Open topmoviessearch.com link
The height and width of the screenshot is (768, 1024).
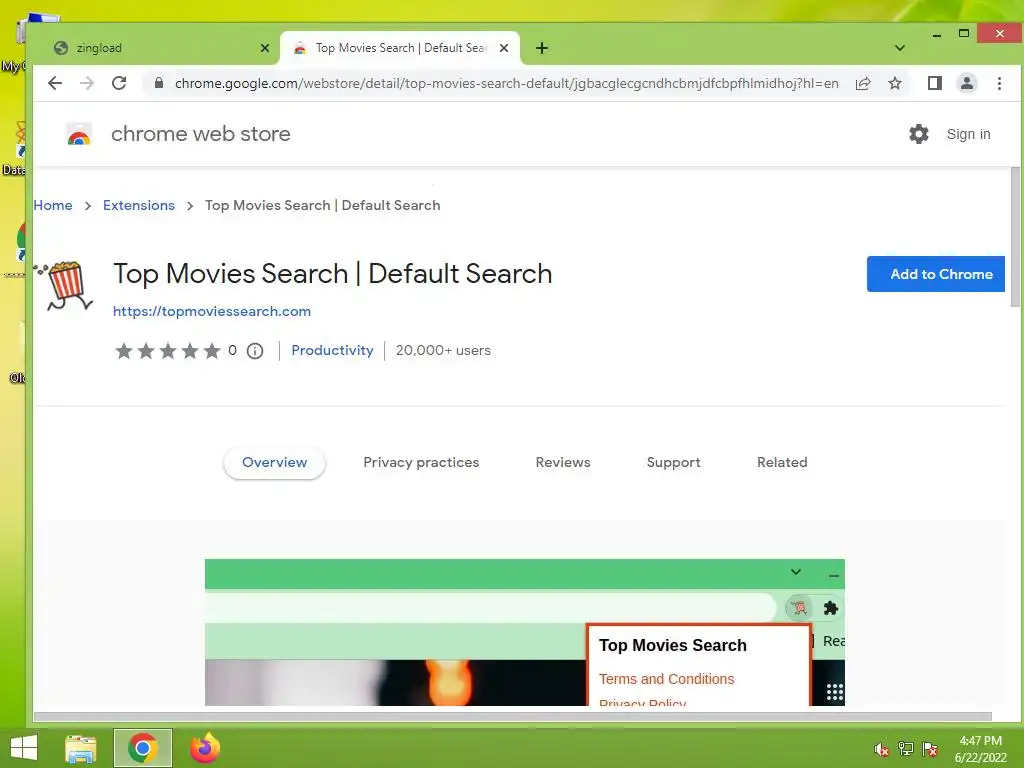click(x=212, y=312)
